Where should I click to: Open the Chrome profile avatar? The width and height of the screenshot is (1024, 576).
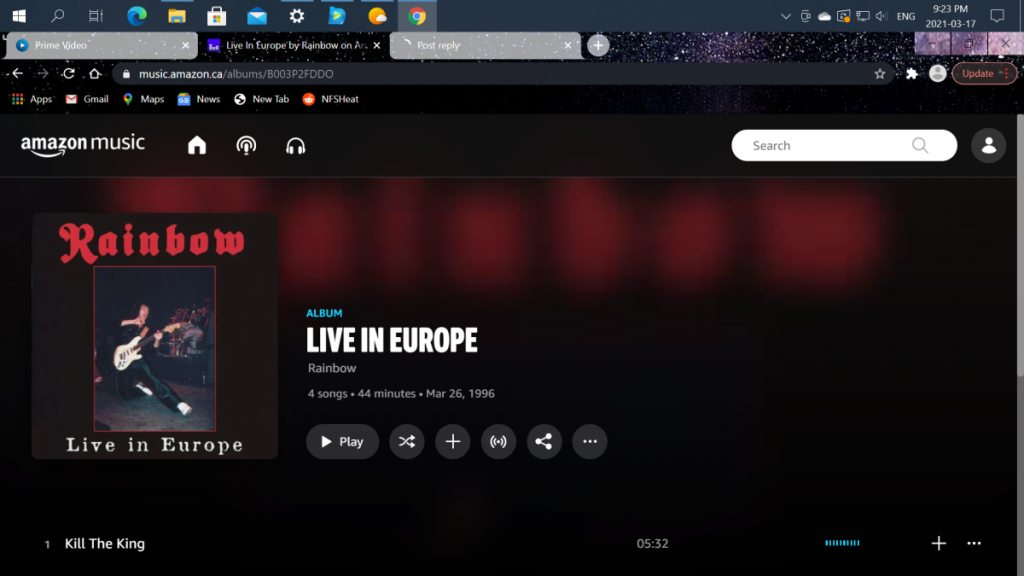tap(938, 73)
